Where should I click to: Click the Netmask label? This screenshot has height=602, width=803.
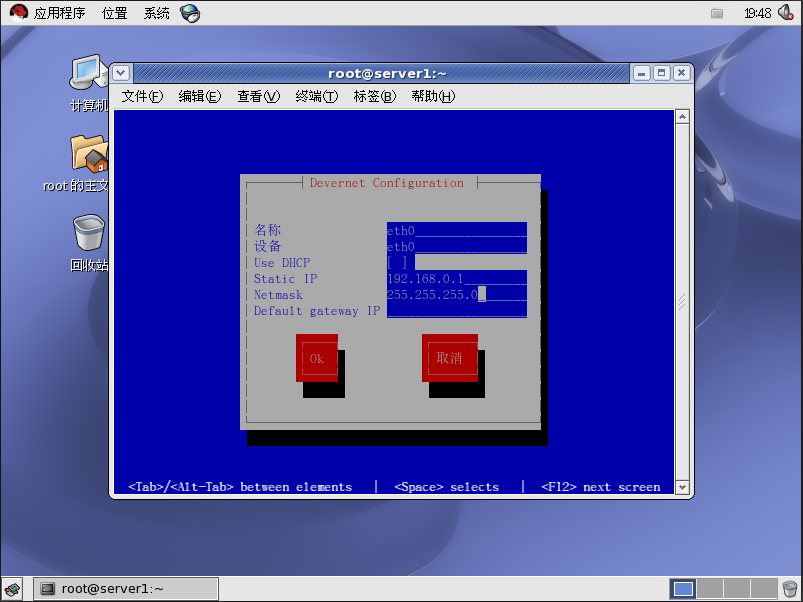pyautogui.click(x=279, y=295)
